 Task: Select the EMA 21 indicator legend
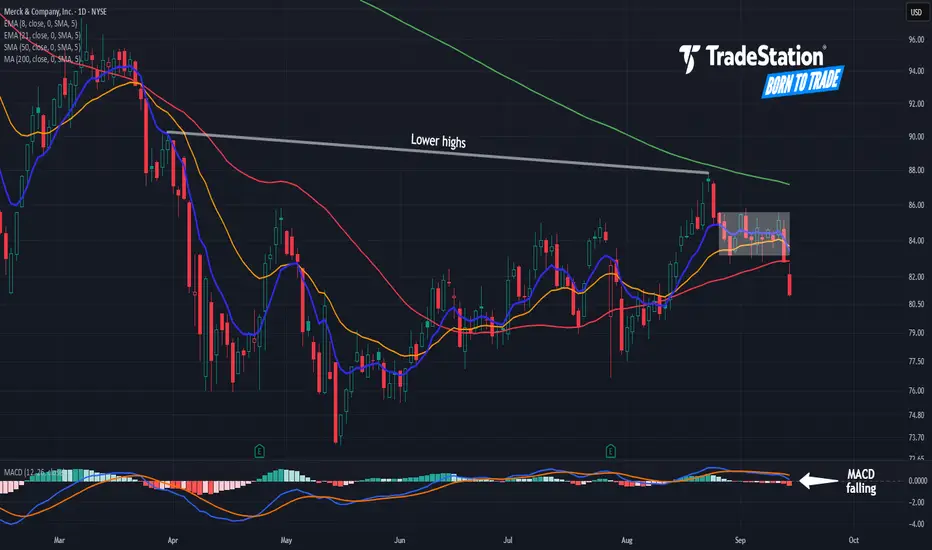point(42,36)
